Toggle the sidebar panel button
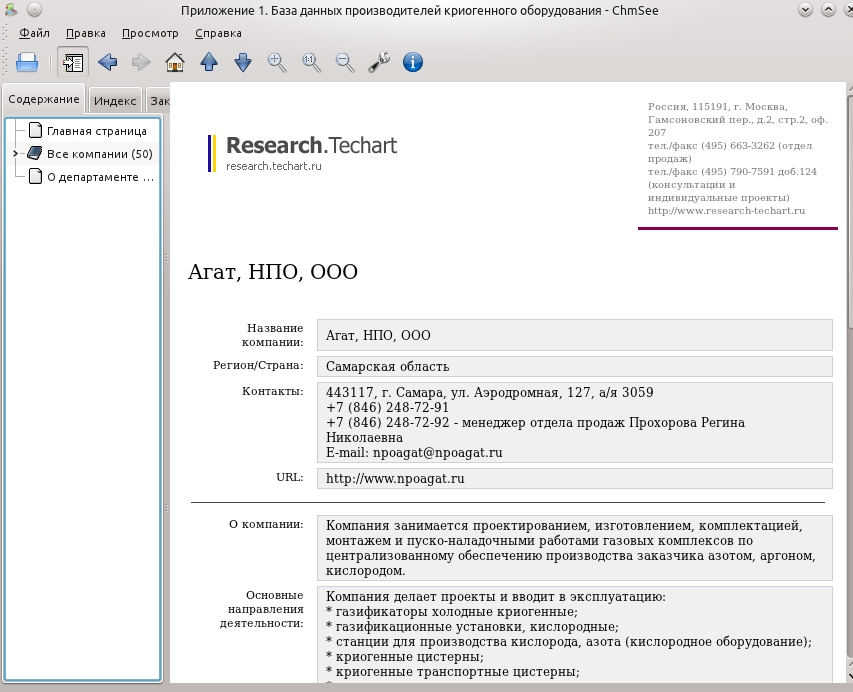 coord(73,63)
